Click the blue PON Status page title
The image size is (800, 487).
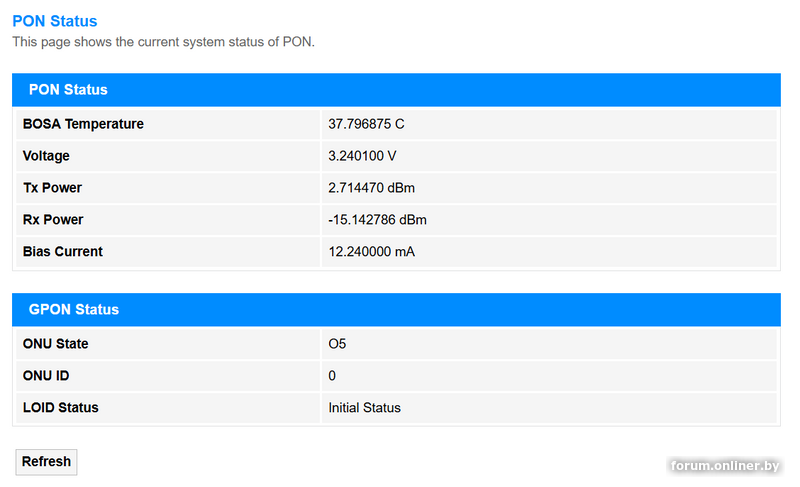(x=55, y=21)
